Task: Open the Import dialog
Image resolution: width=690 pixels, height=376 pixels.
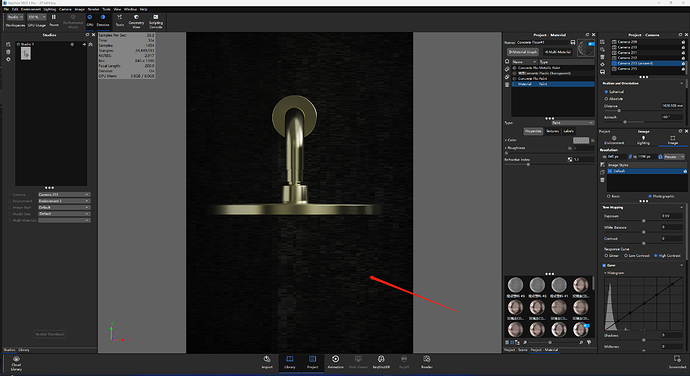Action: (267, 362)
